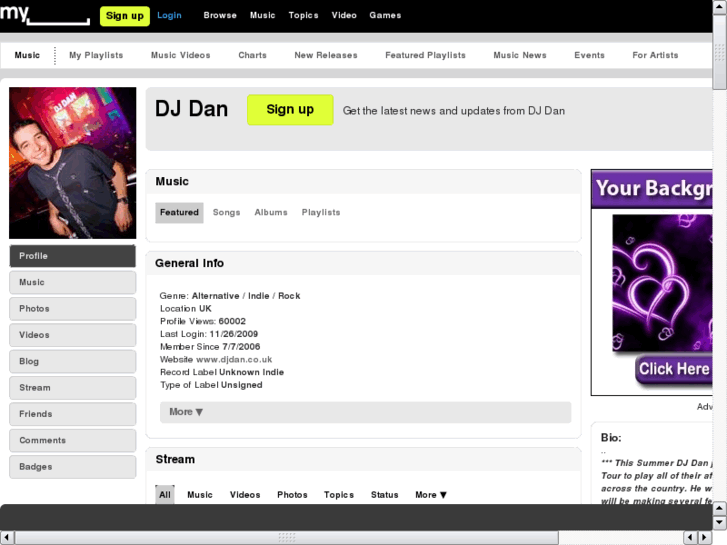Open the Video menu

(x=344, y=15)
